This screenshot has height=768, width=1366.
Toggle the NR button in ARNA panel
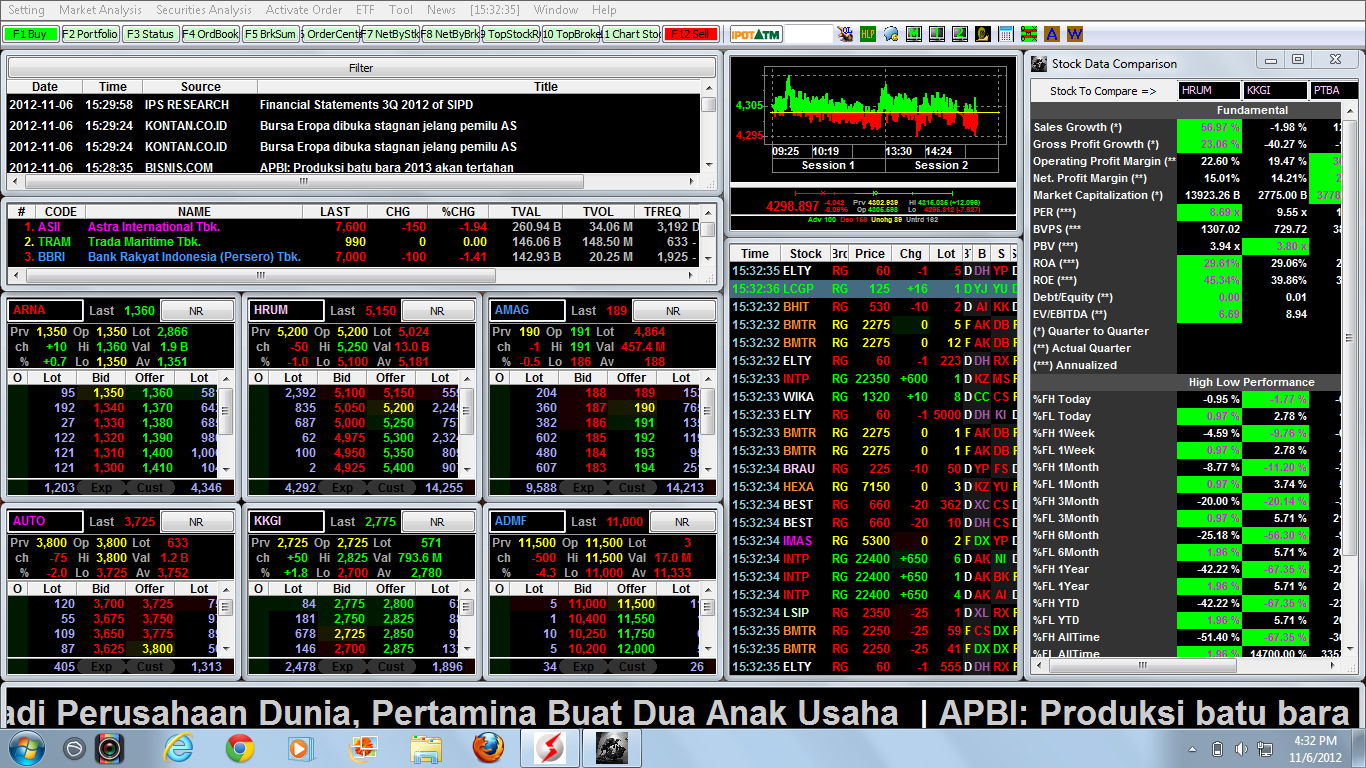click(x=196, y=311)
